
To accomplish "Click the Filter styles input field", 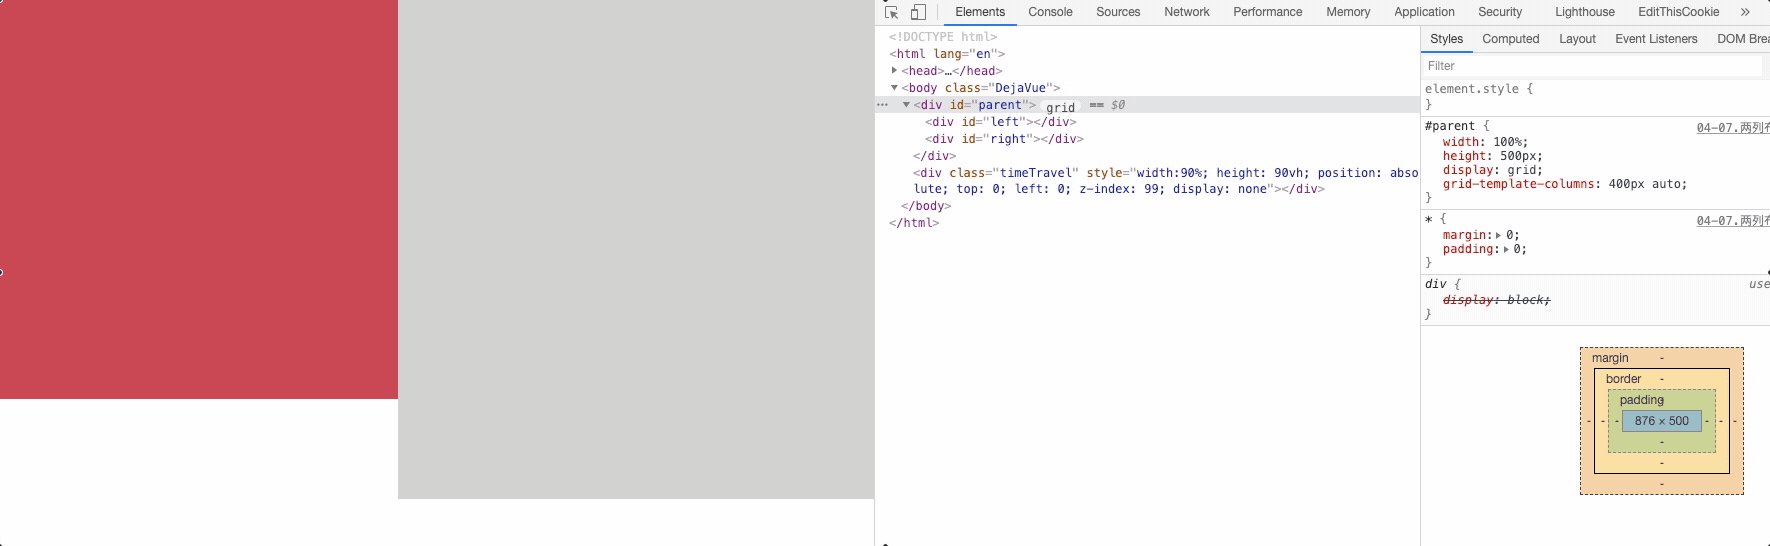I will point(1590,66).
